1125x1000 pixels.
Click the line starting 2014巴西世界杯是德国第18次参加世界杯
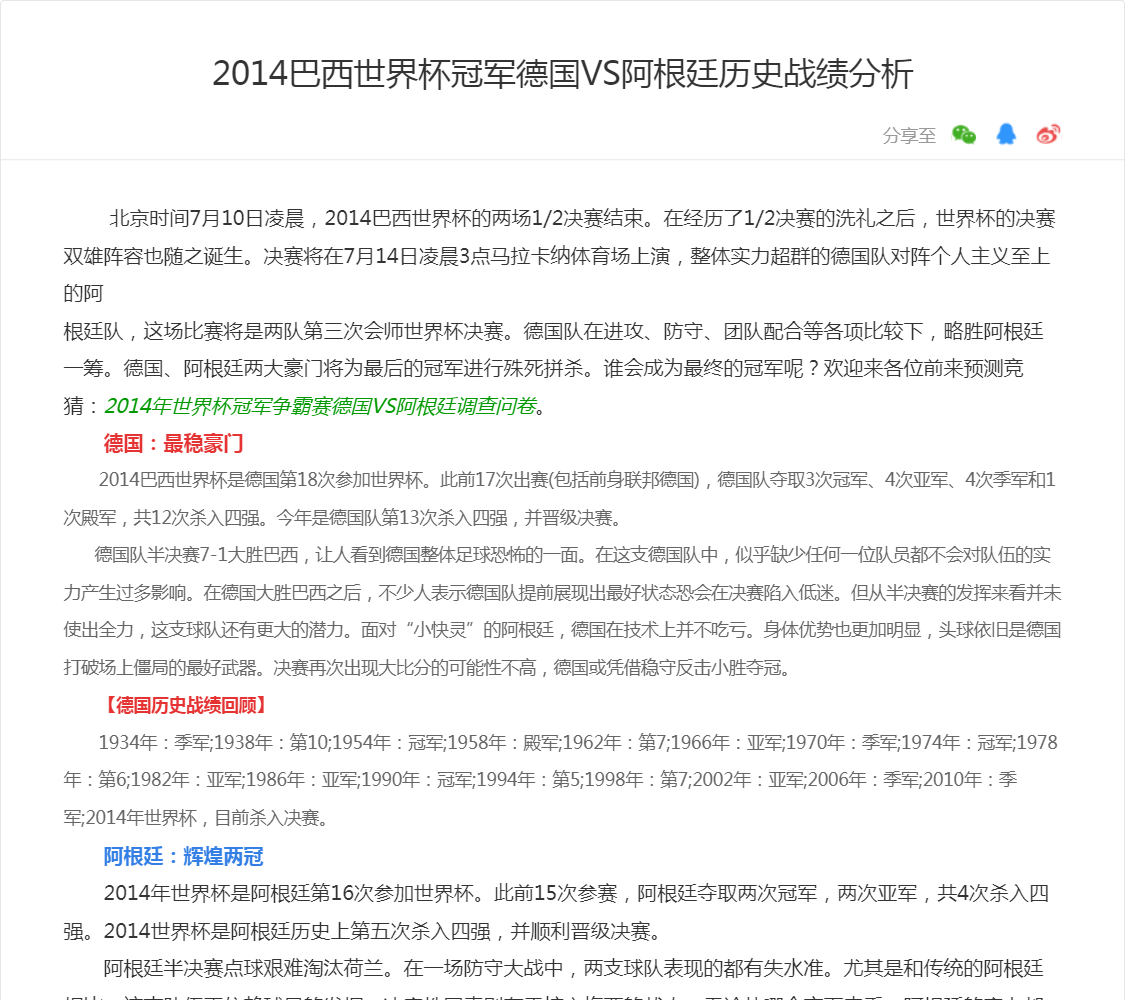(576, 480)
